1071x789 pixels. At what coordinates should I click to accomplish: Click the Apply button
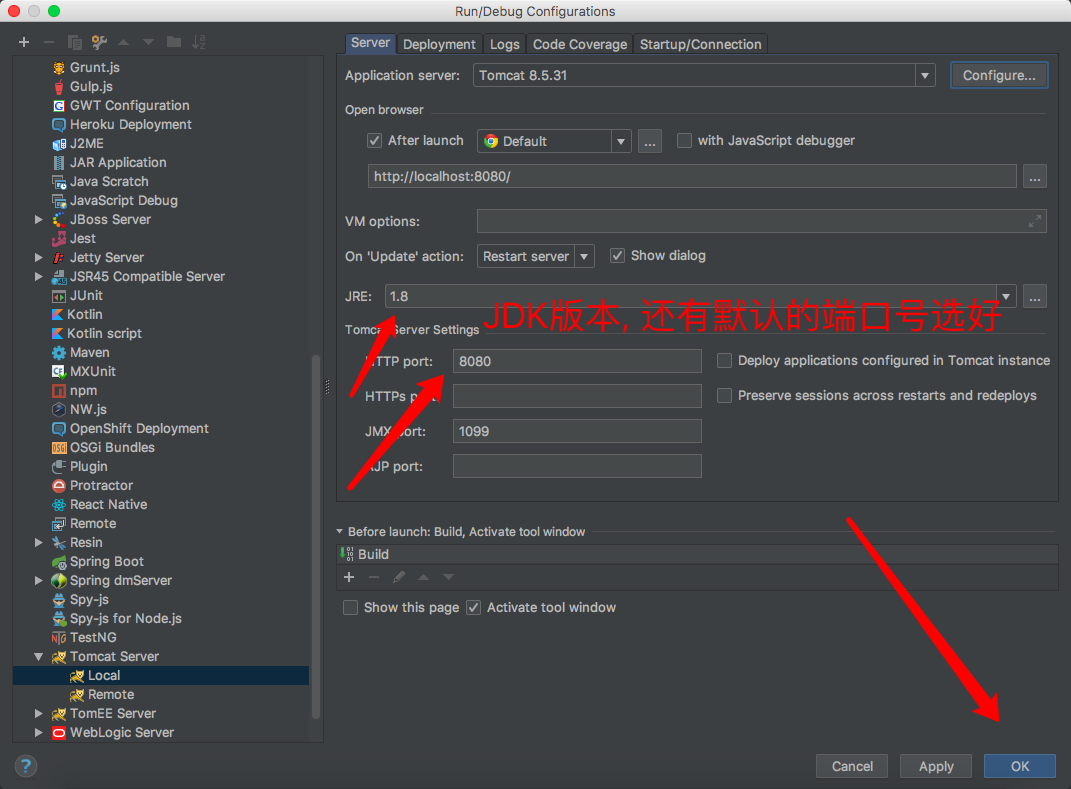tap(936, 766)
